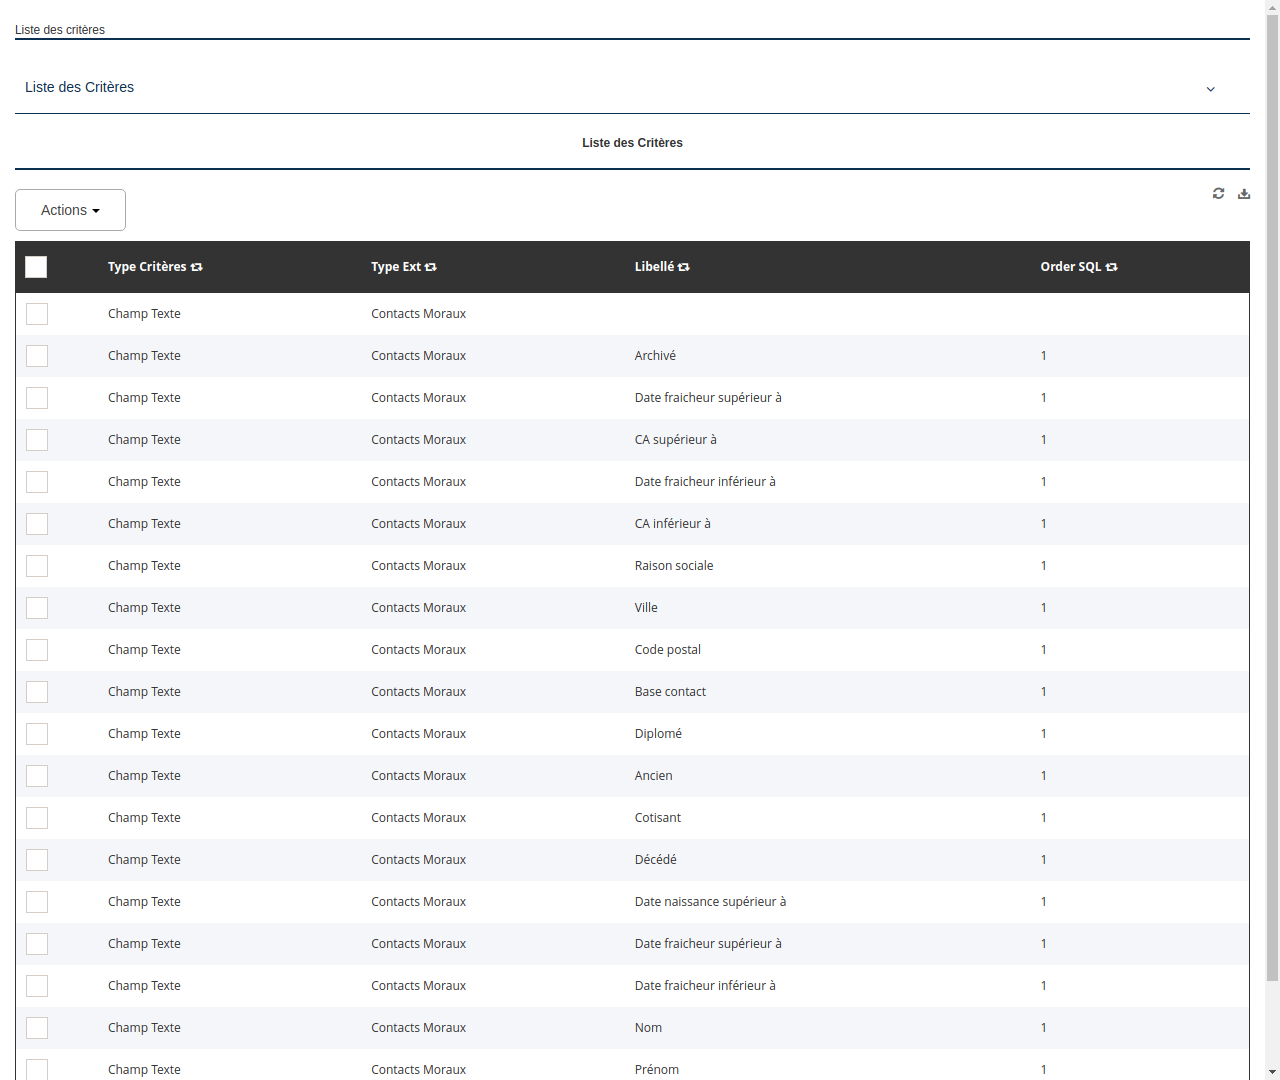
Task: Click the Liste des critères breadcrumb link
Action: pos(60,30)
